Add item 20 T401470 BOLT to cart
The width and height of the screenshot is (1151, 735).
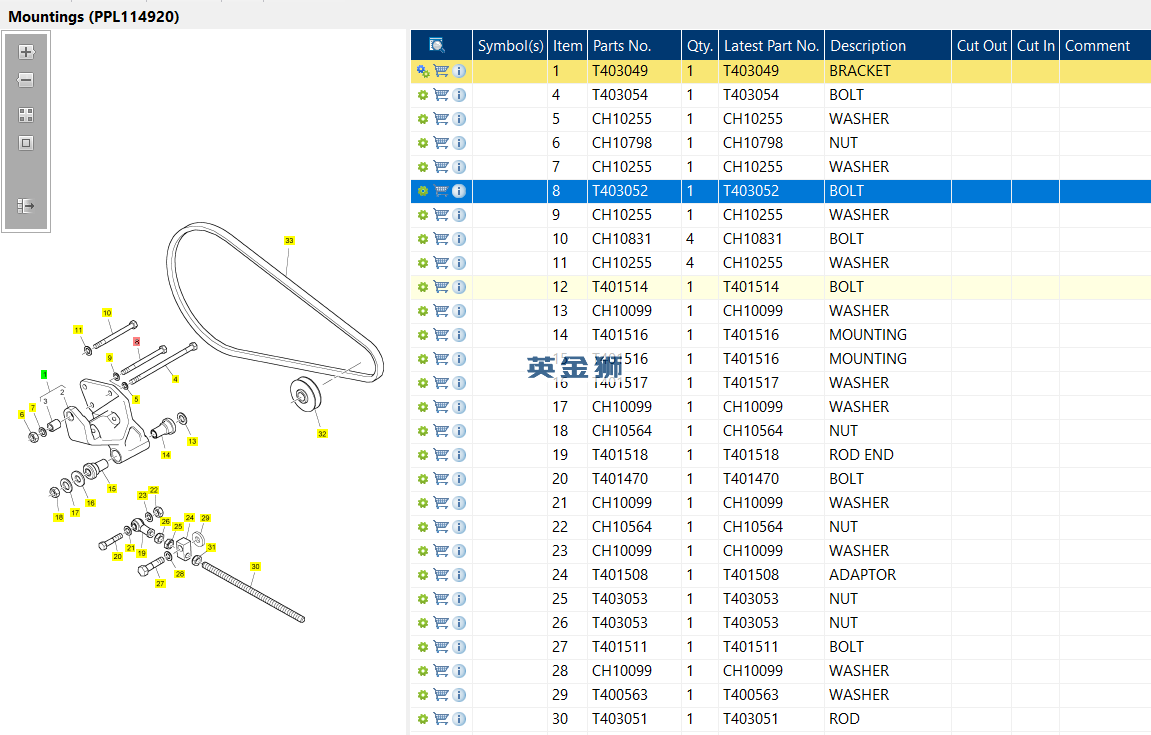[x=441, y=479]
